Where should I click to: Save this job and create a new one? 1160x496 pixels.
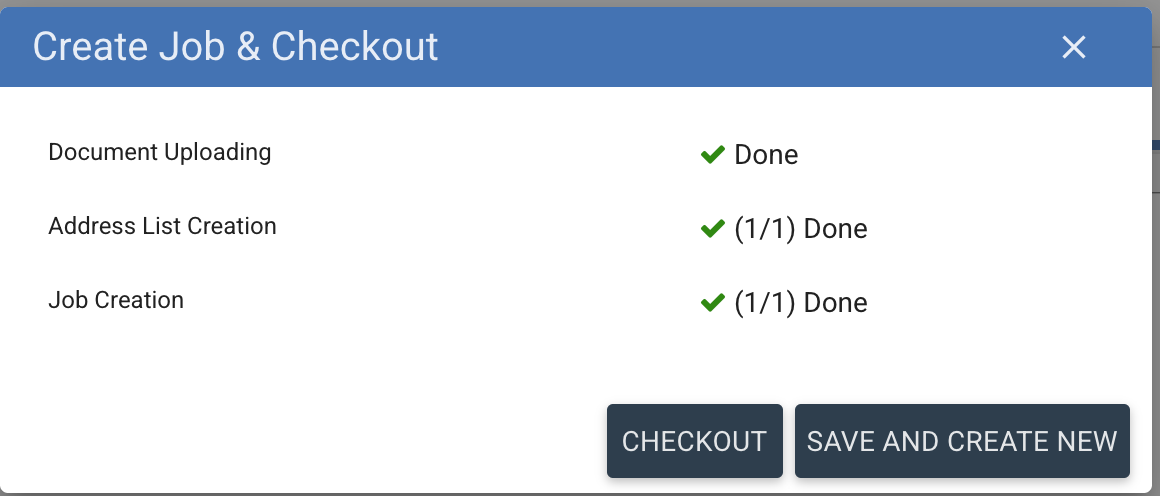pos(961,441)
